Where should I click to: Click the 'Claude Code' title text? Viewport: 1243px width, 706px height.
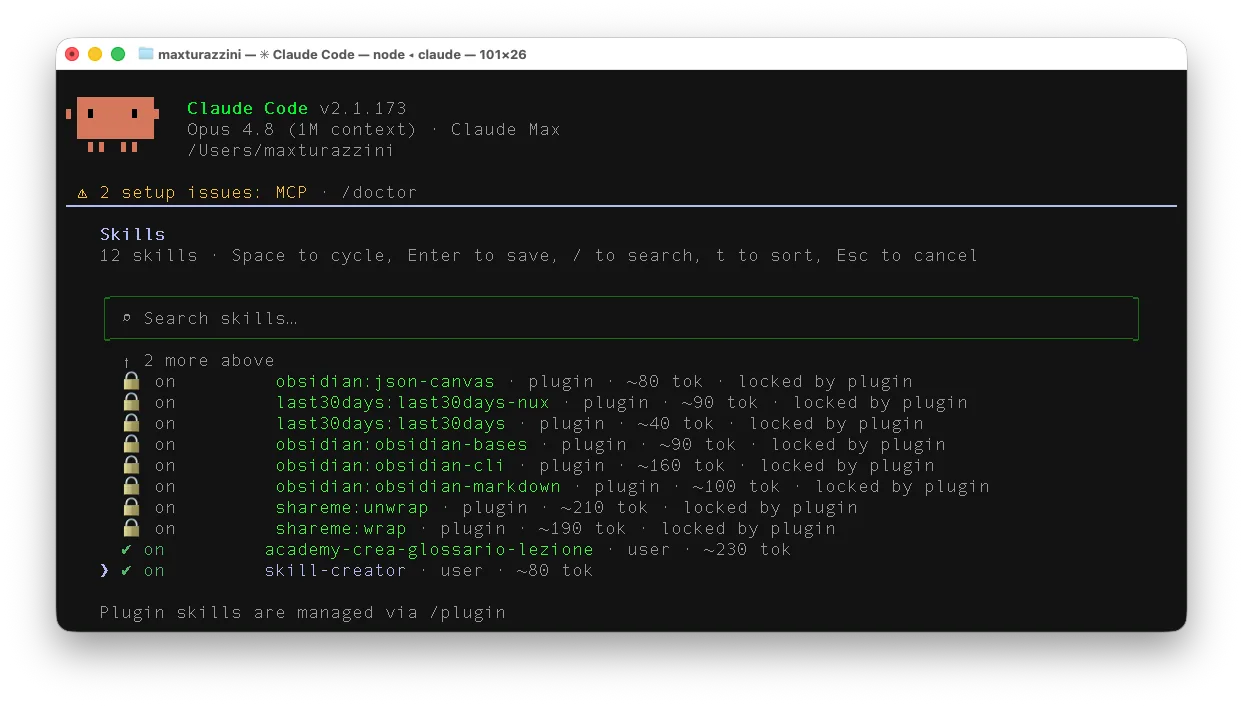pos(248,108)
